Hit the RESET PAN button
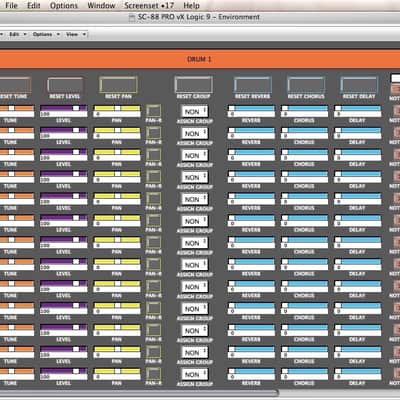 tap(118, 85)
